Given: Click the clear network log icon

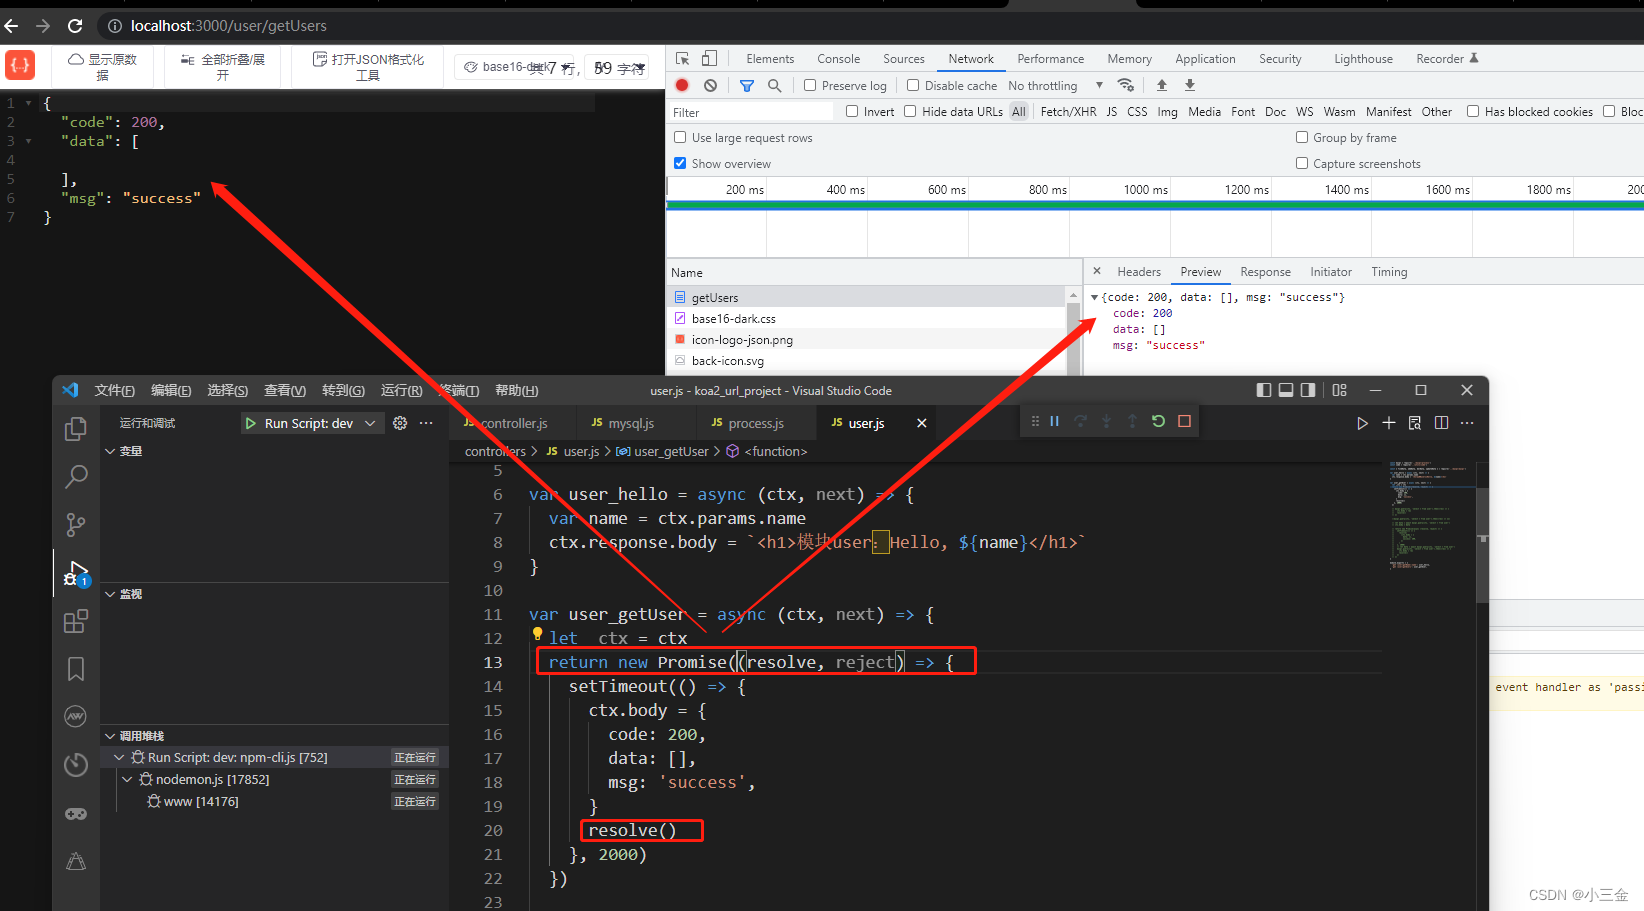Looking at the screenshot, I should [x=710, y=85].
